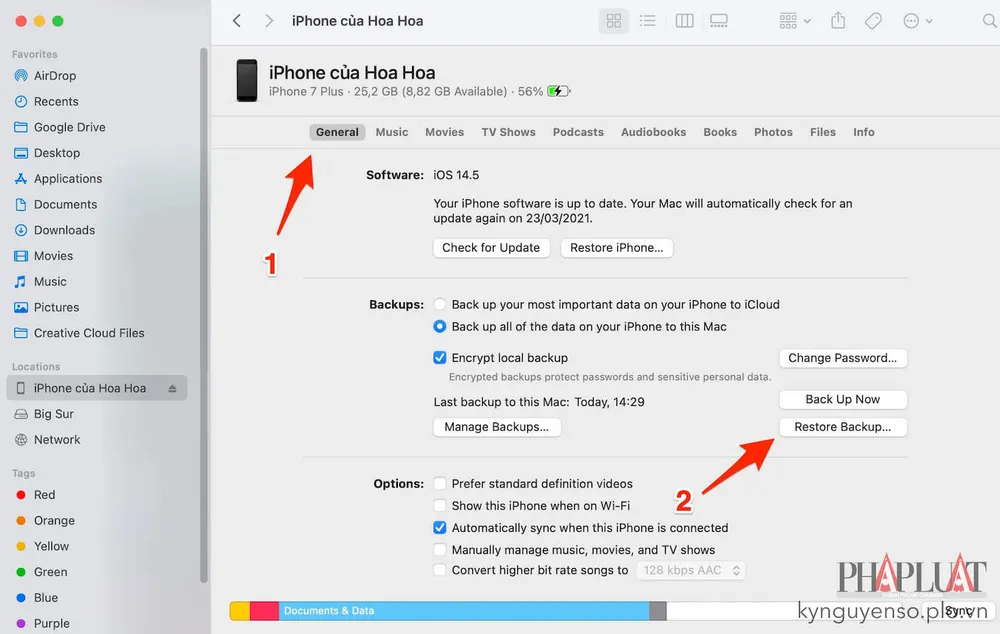Eject iPhone của Hoa Hoa
This screenshot has width=1000, height=634.
(172, 388)
